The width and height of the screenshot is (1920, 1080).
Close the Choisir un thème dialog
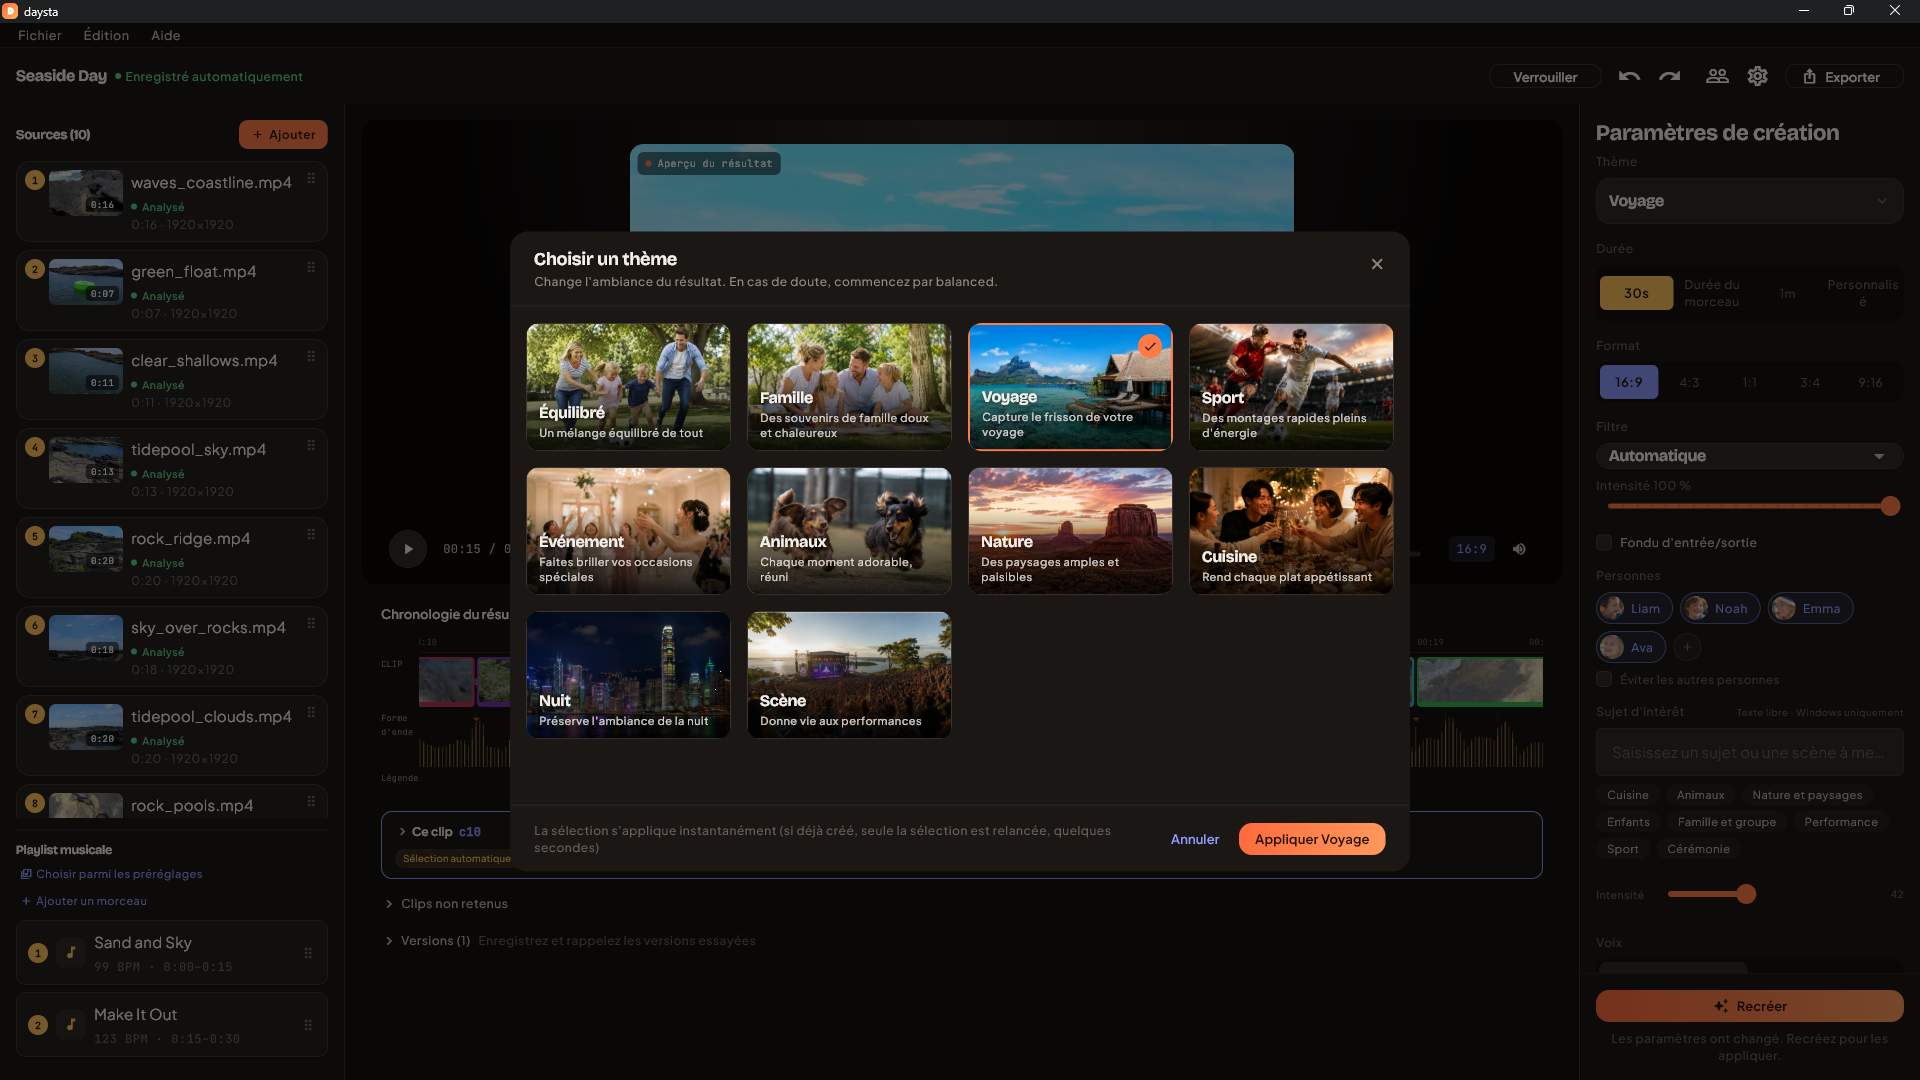1377,264
